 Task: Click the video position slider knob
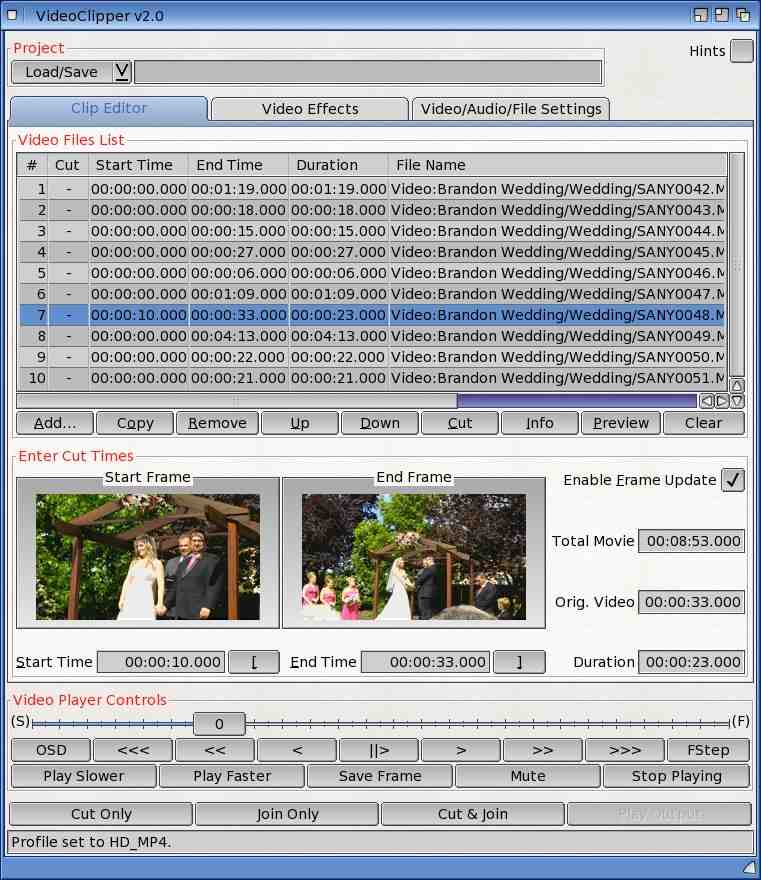tap(219, 723)
